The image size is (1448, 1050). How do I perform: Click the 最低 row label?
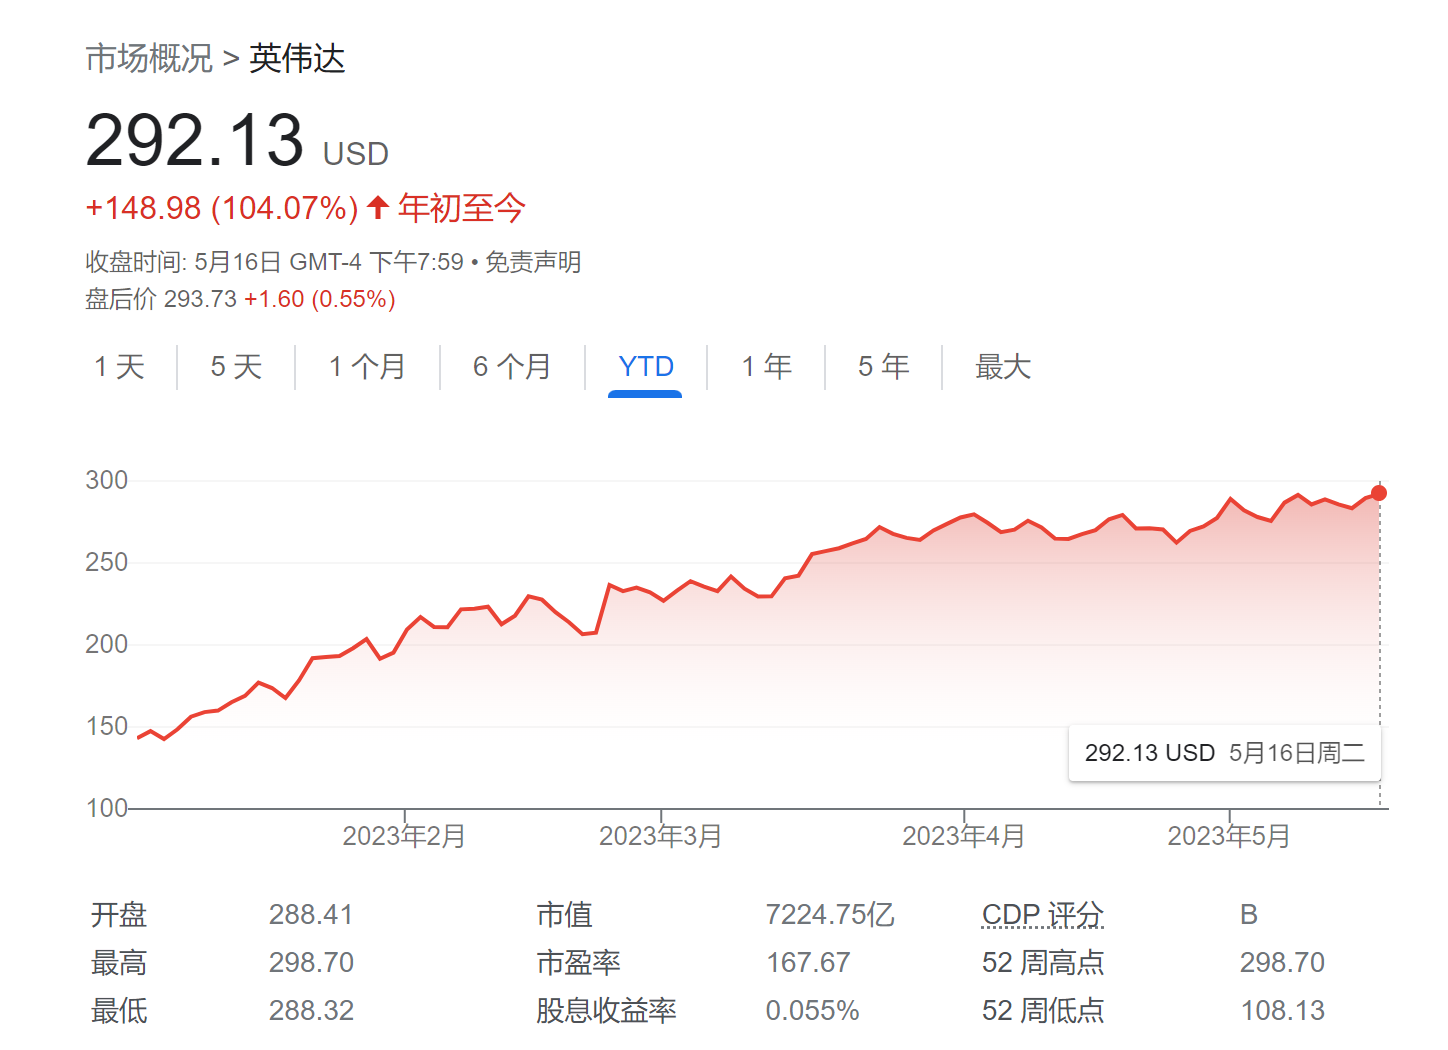[119, 1011]
